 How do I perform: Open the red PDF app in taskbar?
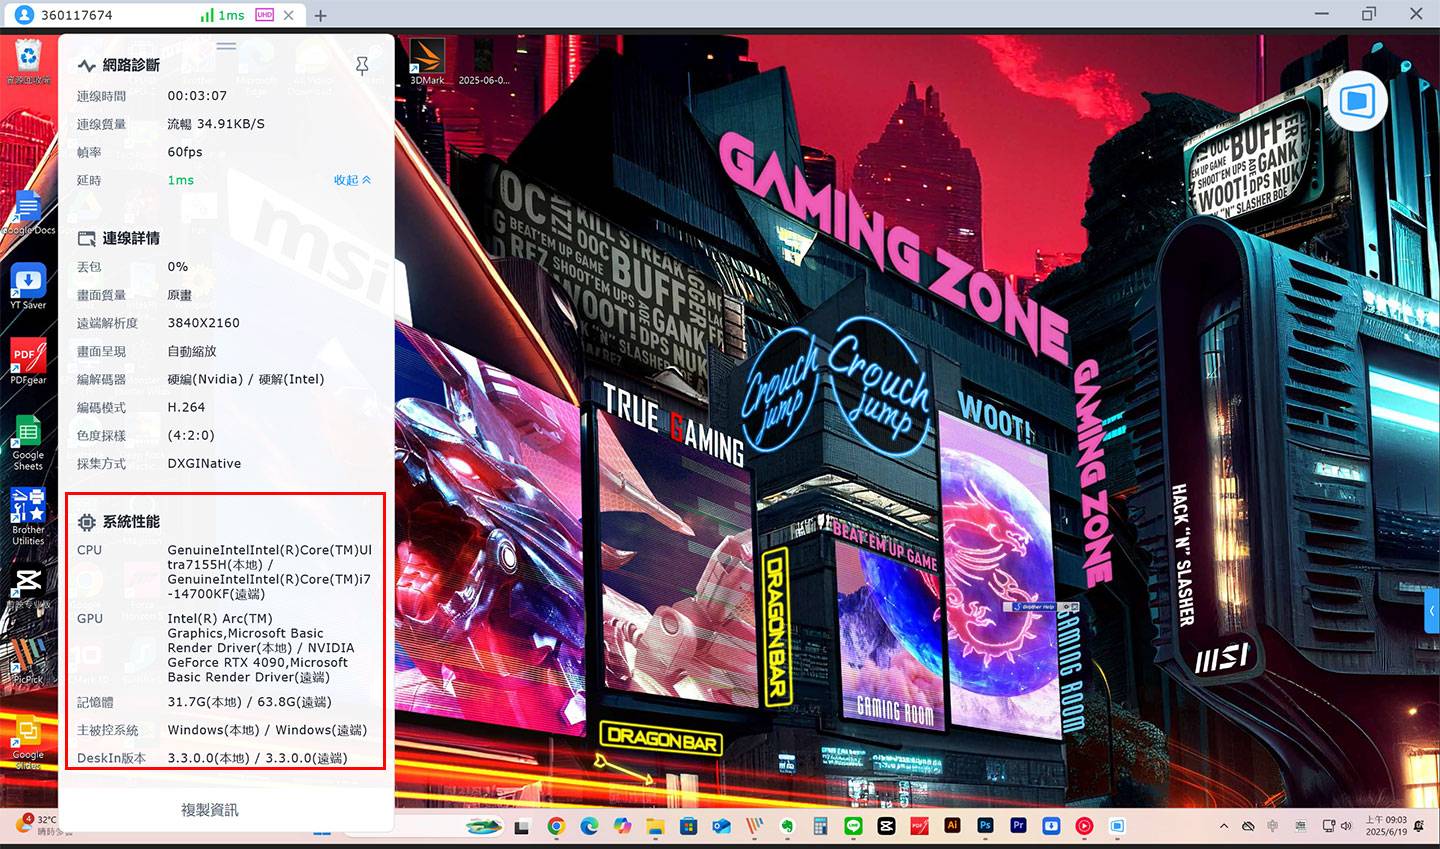919,826
